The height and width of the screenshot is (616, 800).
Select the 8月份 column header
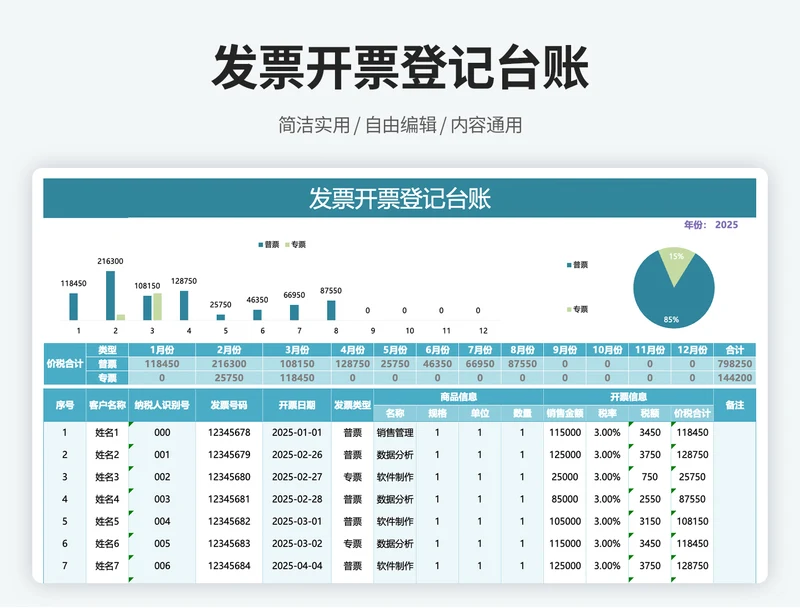[522, 350]
